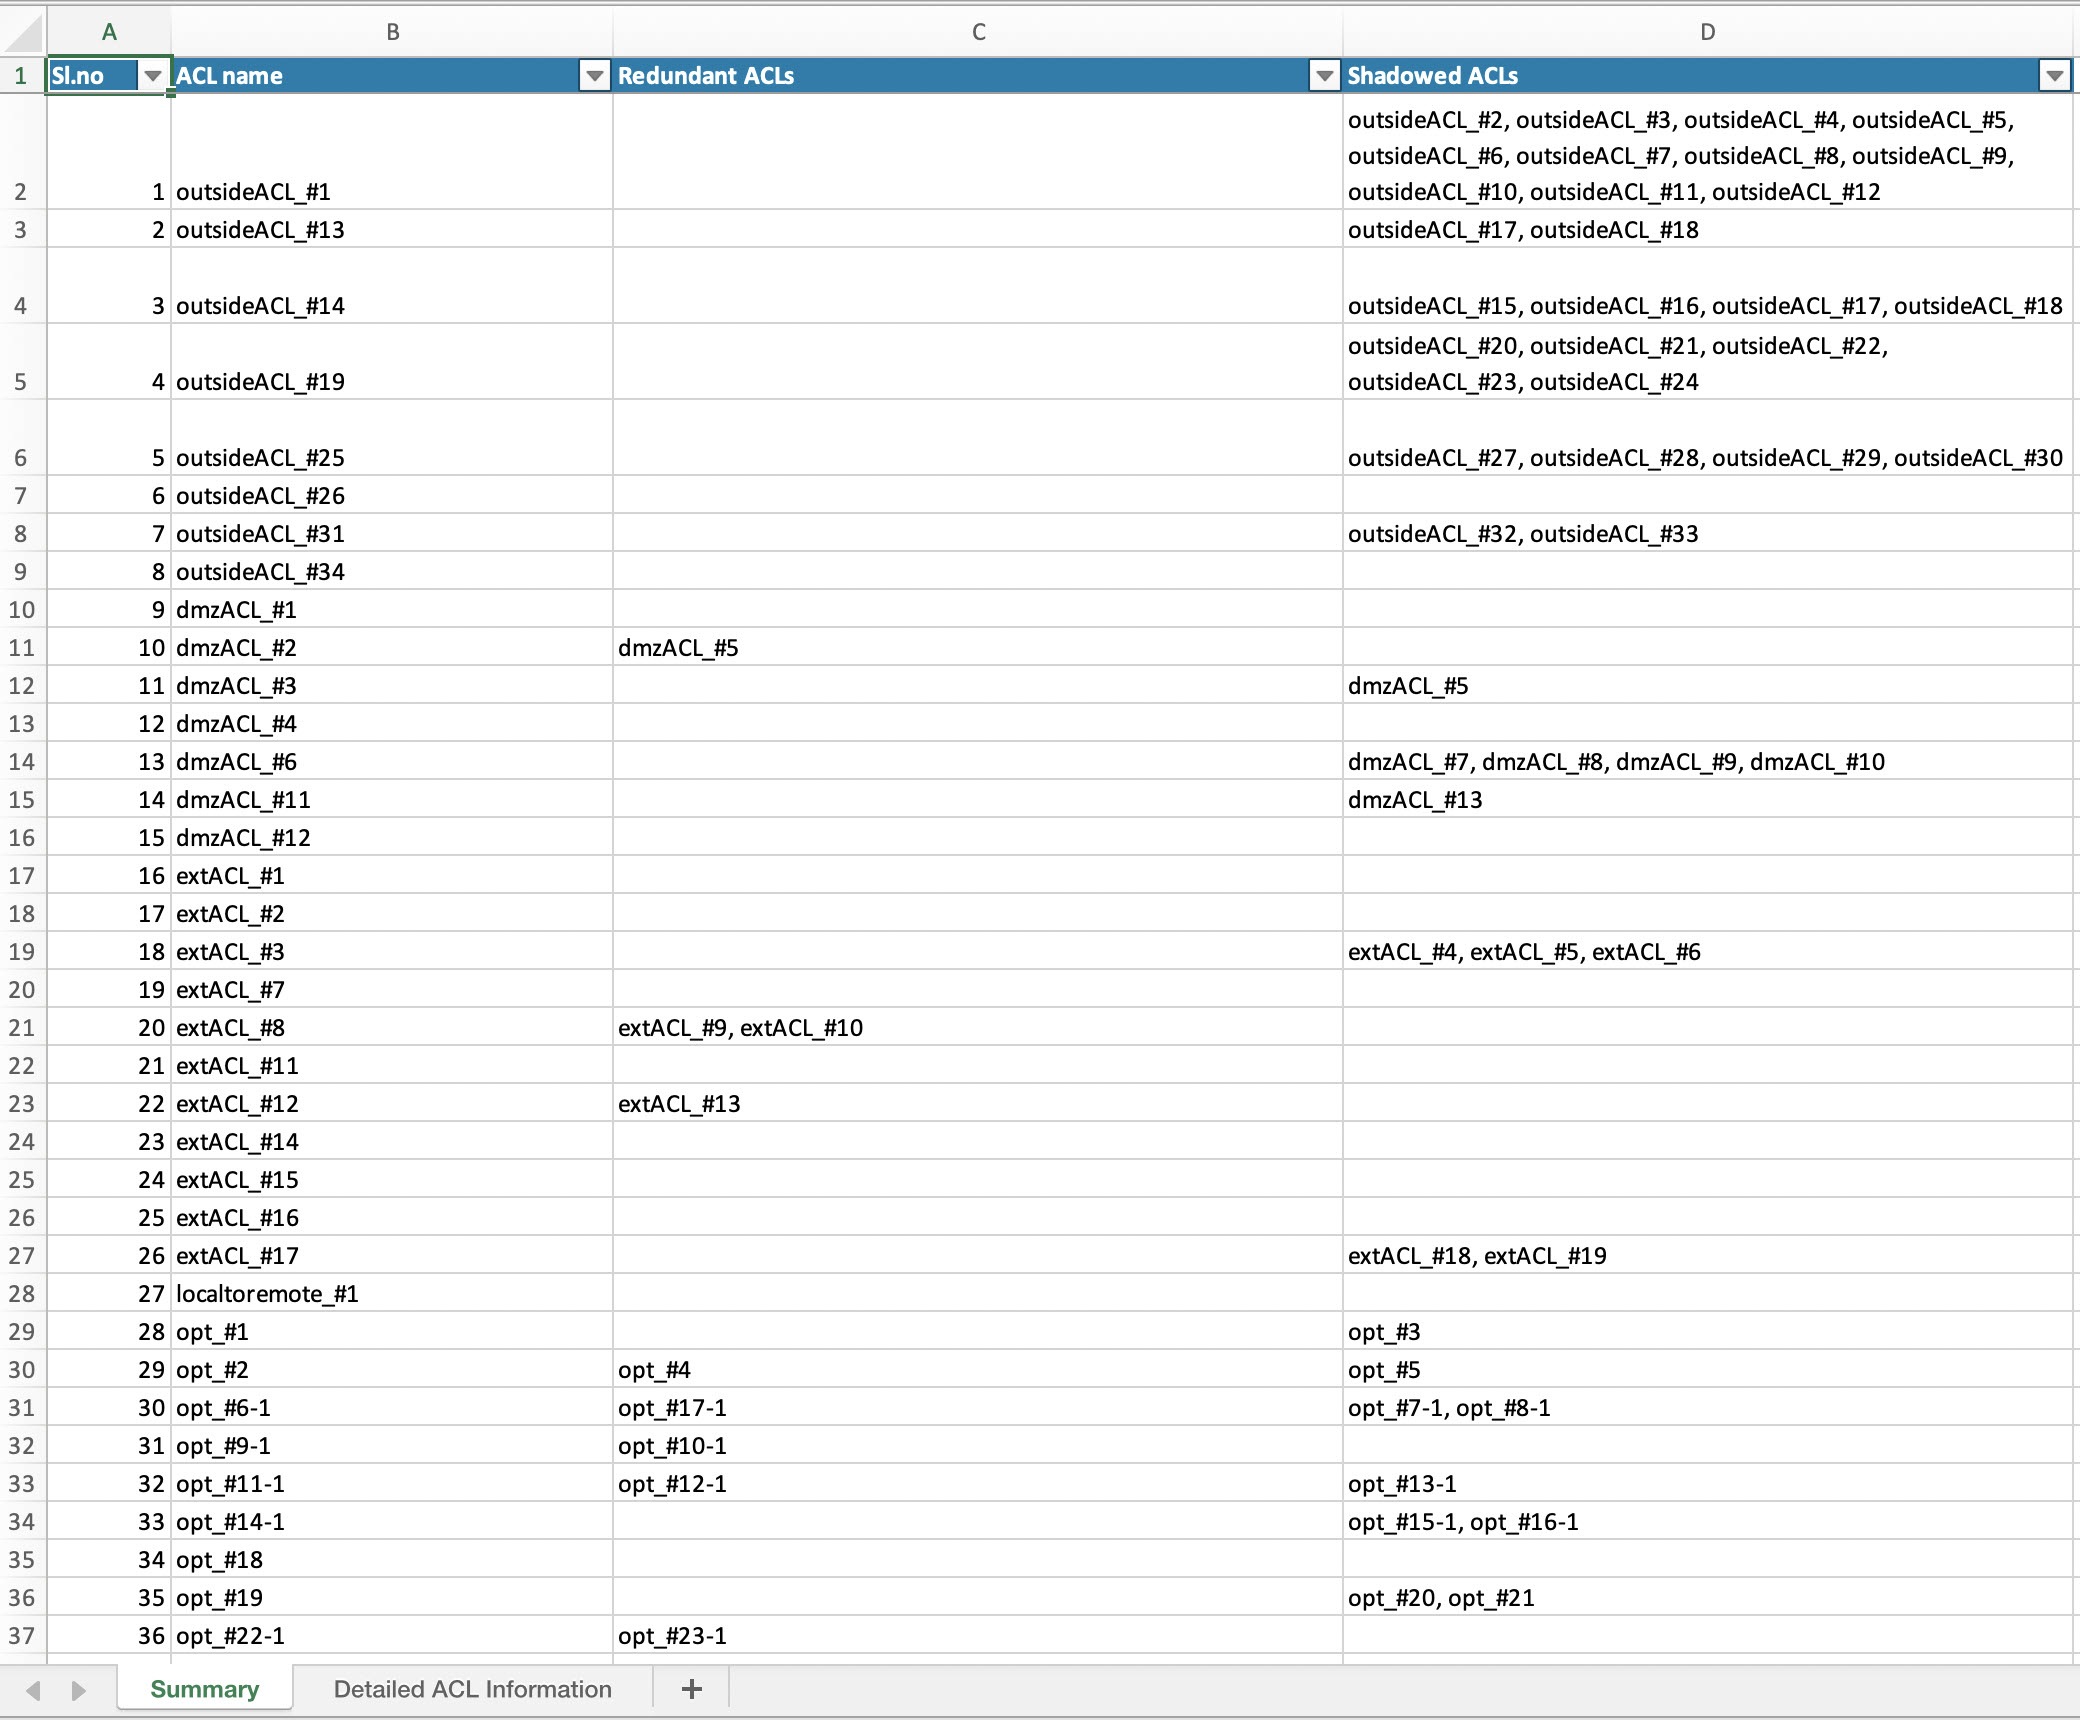Click the Add Sheet plus icon
The image size is (2080, 1720).
click(x=691, y=1689)
